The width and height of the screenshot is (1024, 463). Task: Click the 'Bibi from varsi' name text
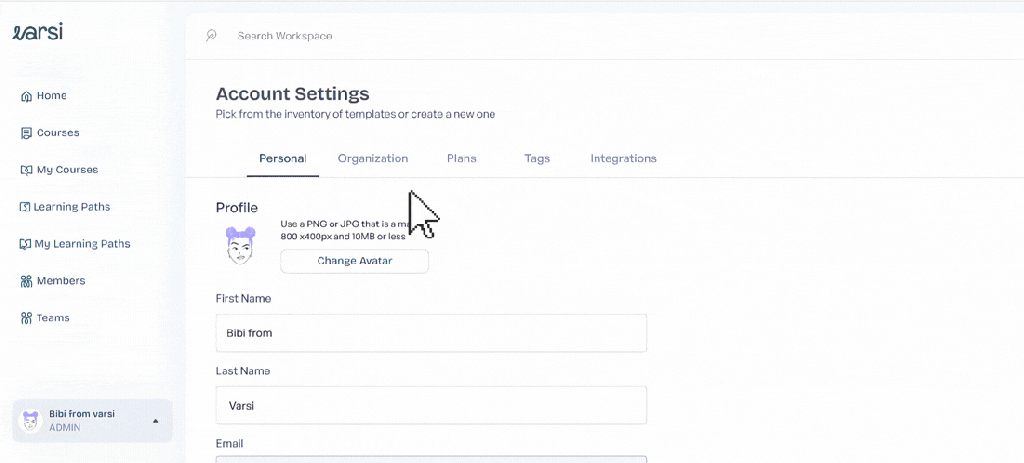(82, 414)
